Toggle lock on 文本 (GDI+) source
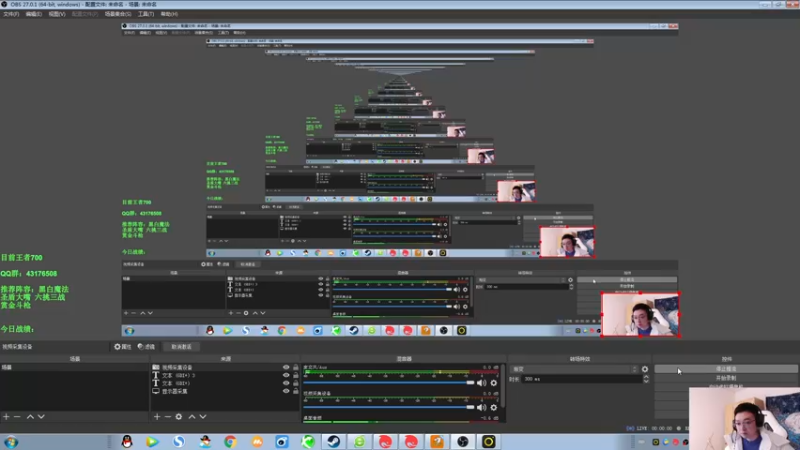800x450 pixels. pyautogui.click(x=295, y=383)
